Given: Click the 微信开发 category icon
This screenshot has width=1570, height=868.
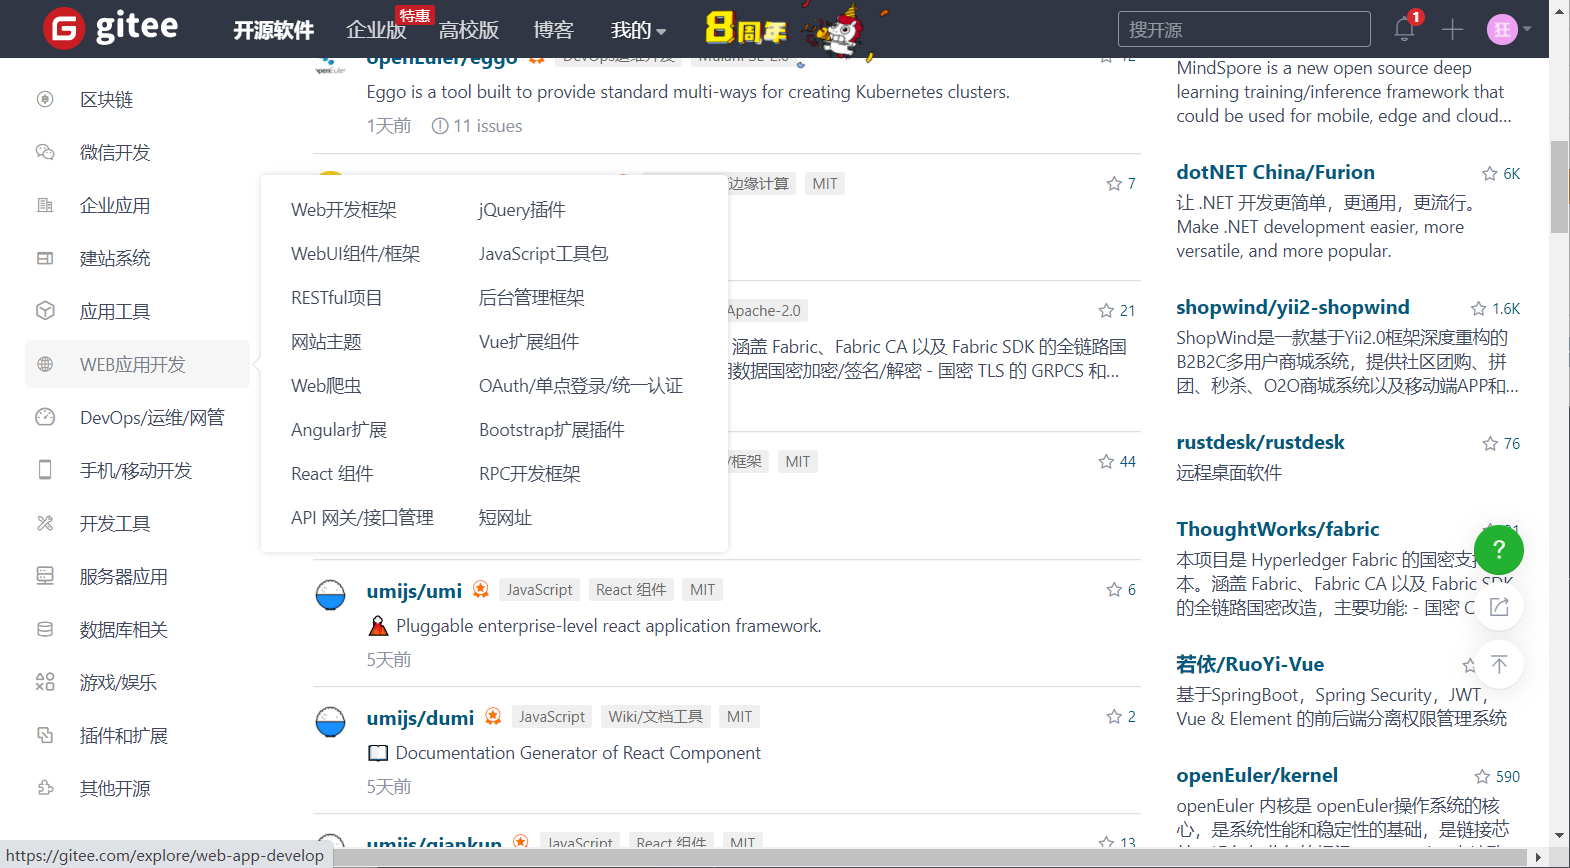Looking at the screenshot, I should [45, 152].
